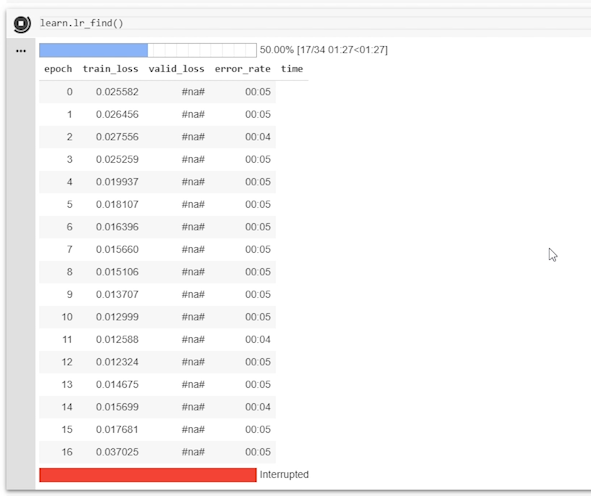Viewport: 591px width, 496px height.
Task: Click the red Interrupted progress bar
Action: (148, 475)
